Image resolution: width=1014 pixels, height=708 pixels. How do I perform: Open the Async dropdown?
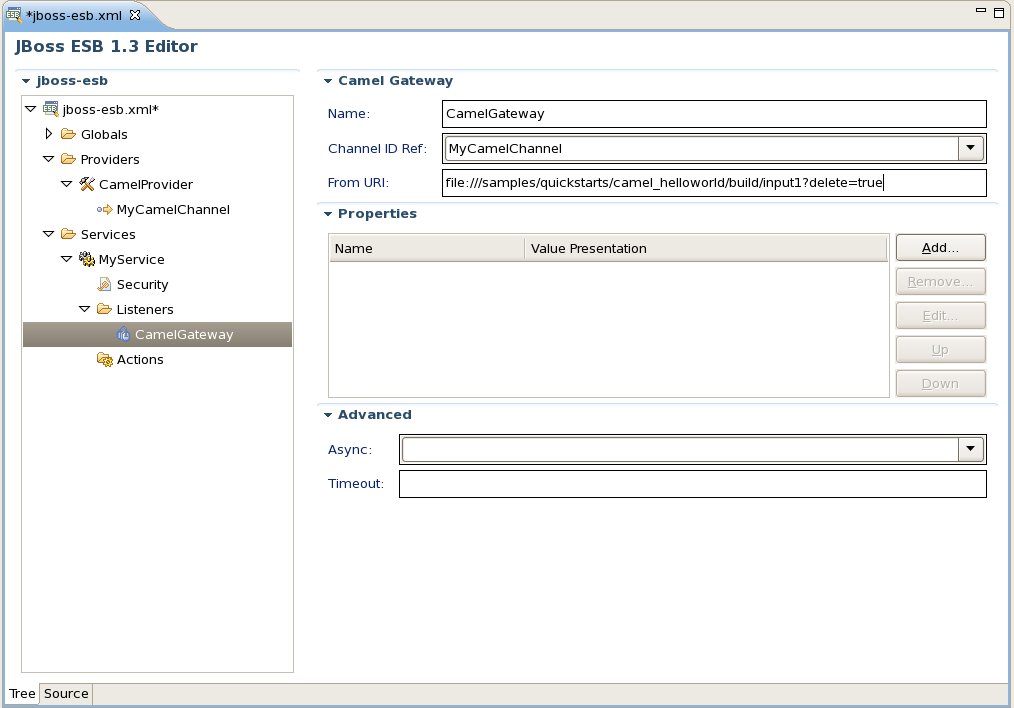coord(971,449)
